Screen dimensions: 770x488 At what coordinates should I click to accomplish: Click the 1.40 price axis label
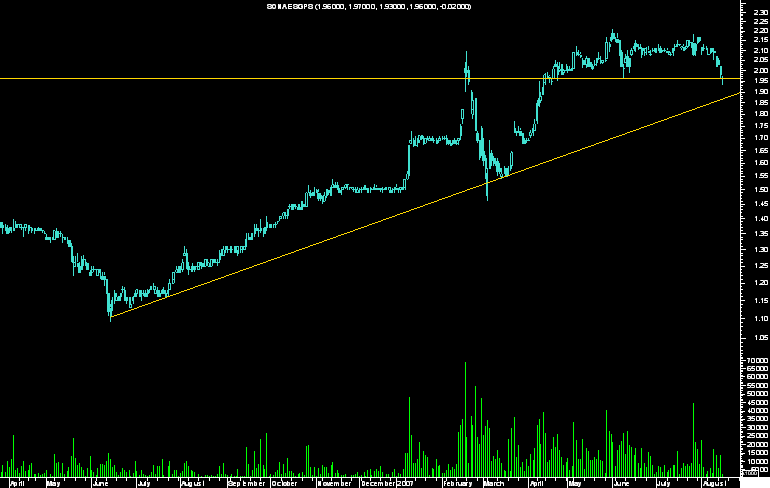click(x=760, y=219)
